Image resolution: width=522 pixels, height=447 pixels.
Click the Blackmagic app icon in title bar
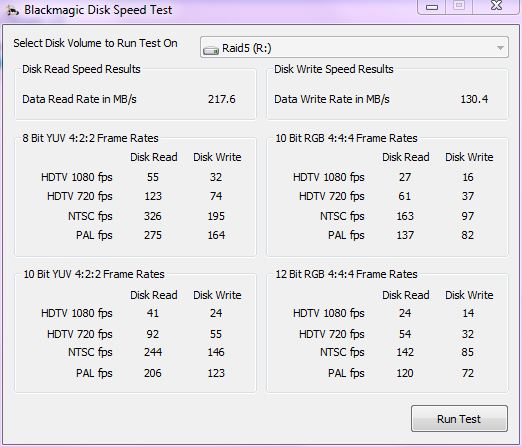(13, 10)
